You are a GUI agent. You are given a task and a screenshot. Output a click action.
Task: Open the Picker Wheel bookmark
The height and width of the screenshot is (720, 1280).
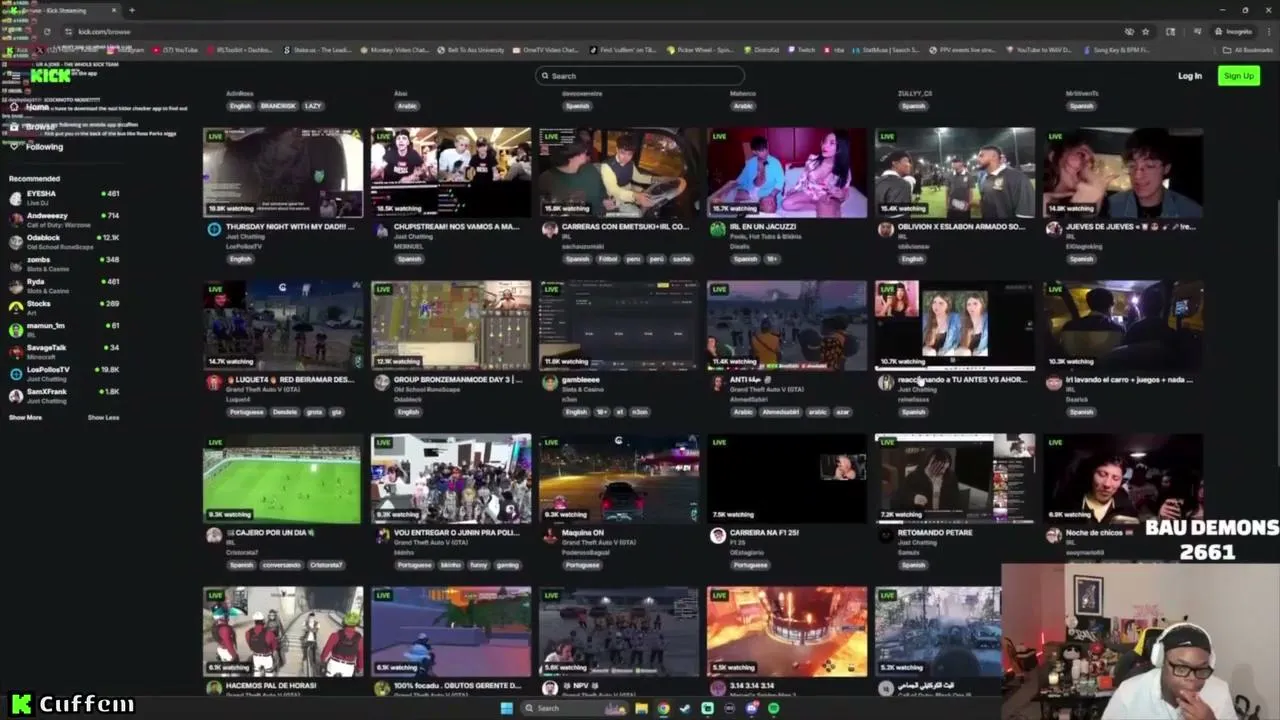pyautogui.click(x=701, y=50)
